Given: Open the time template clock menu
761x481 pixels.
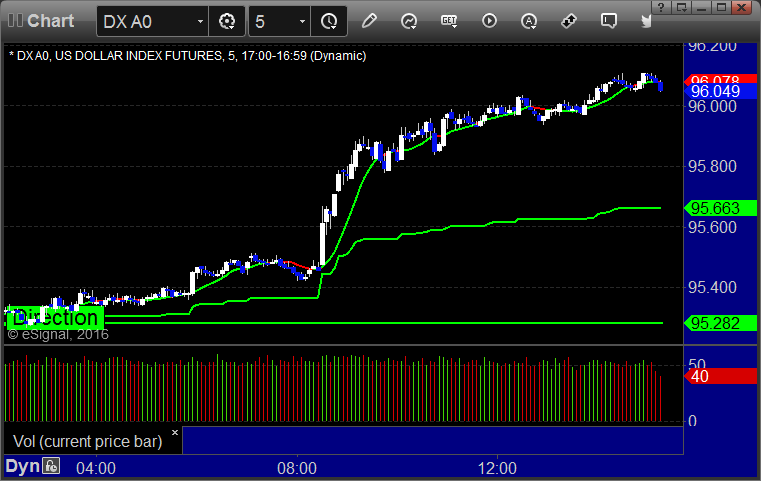Looking at the screenshot, I should pyautogui.click(x=329, y=21).
